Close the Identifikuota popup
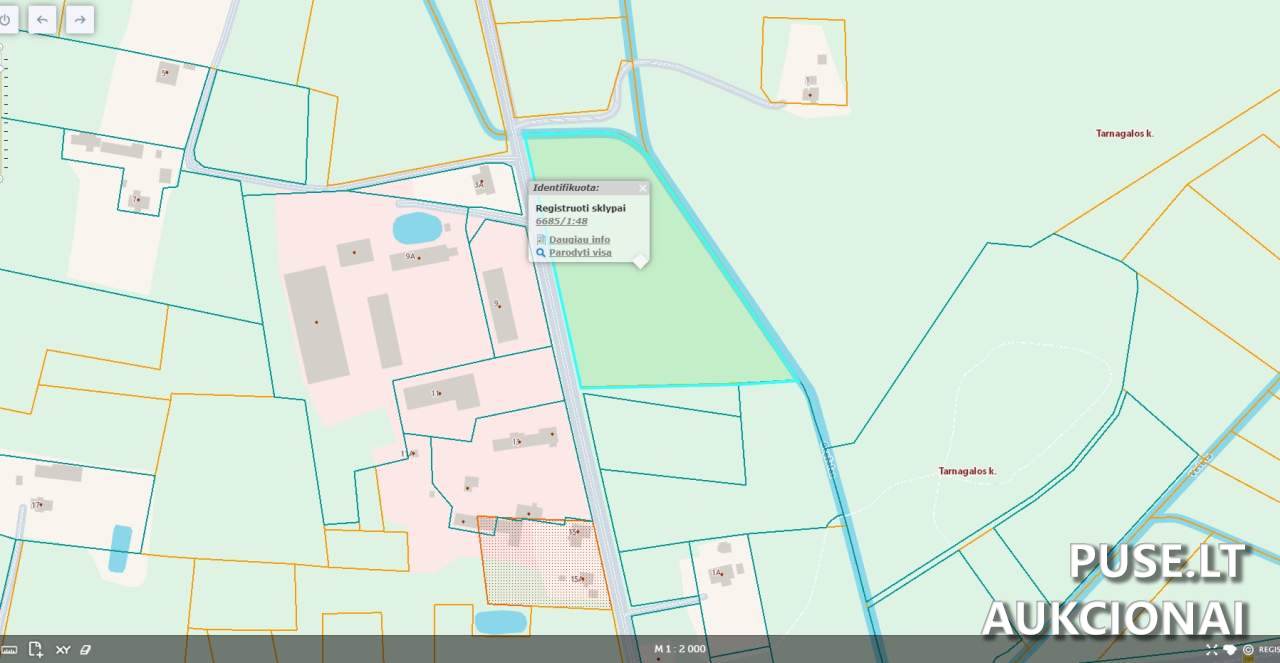This screenshot has width=1280, height=663. tap(642, 188)
